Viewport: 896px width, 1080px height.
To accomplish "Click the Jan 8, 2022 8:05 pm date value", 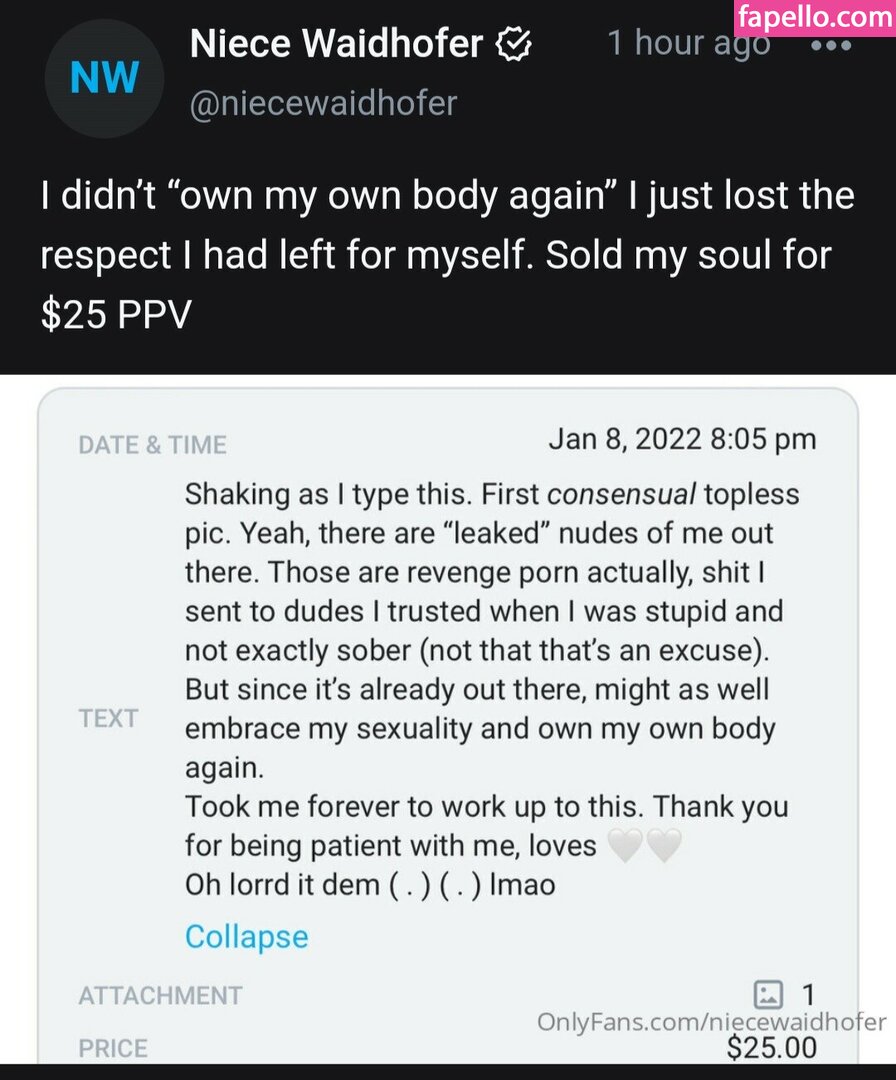I will pyautogui.click(x=682, y=439).
